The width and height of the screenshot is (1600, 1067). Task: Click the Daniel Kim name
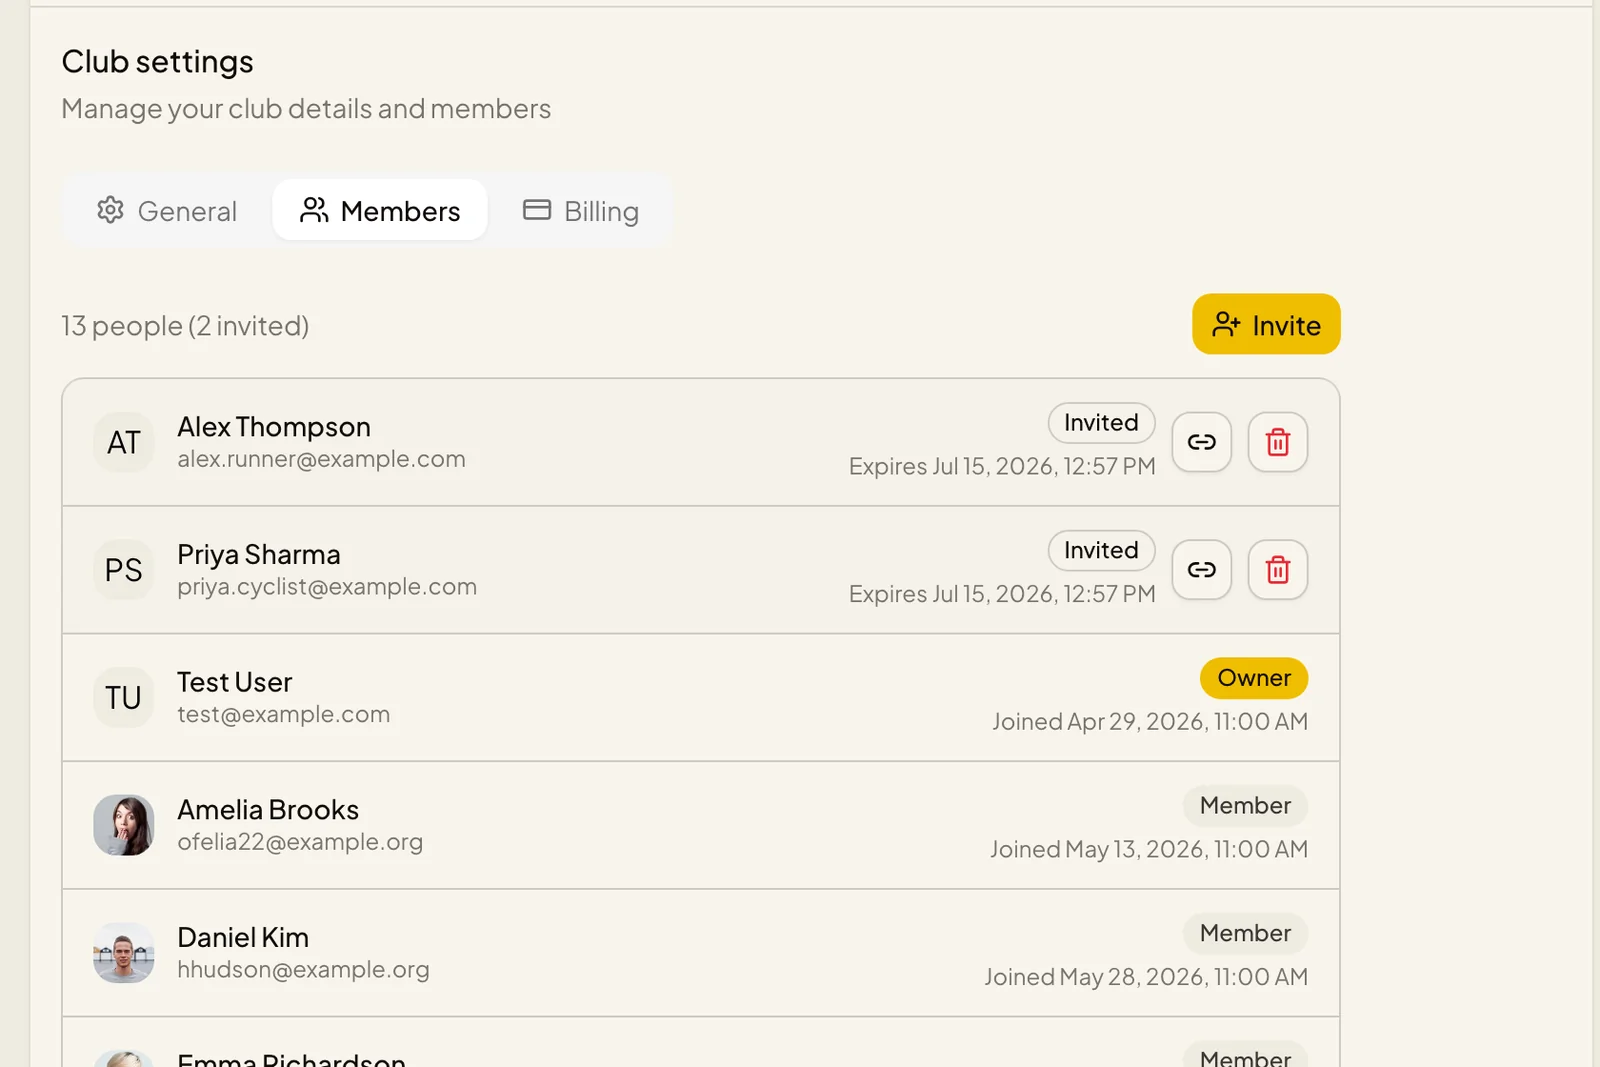click(243, 937)
